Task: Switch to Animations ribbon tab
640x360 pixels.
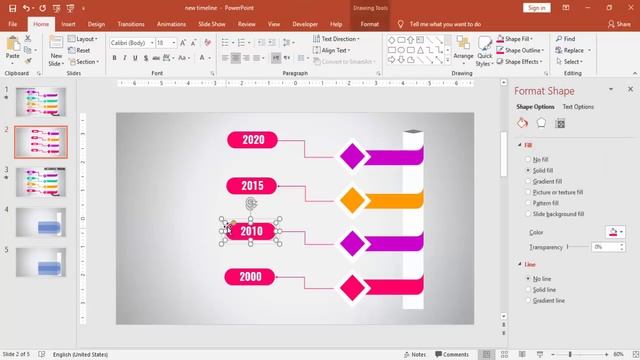Action: coord(171,24)
